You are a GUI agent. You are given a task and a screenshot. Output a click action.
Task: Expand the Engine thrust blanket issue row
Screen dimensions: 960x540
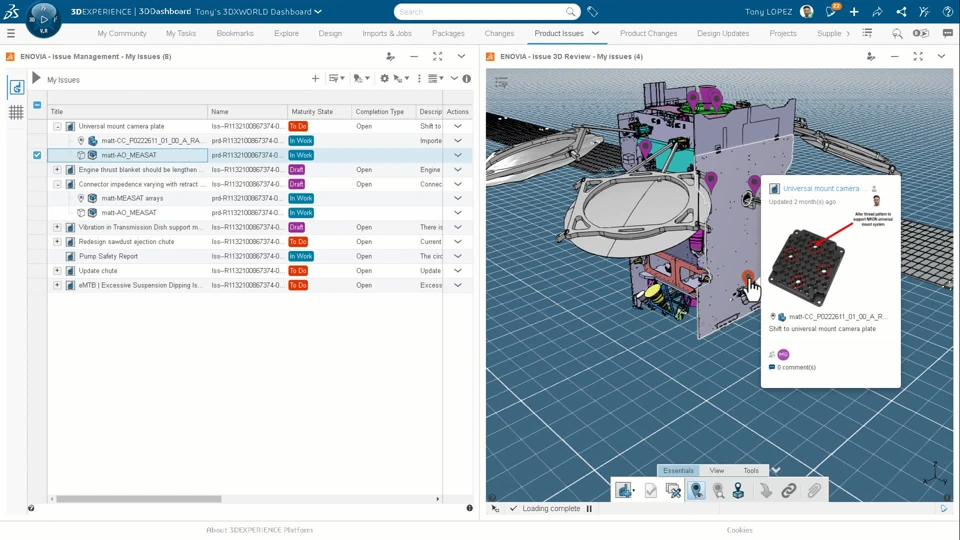click(x=57, y=170)
